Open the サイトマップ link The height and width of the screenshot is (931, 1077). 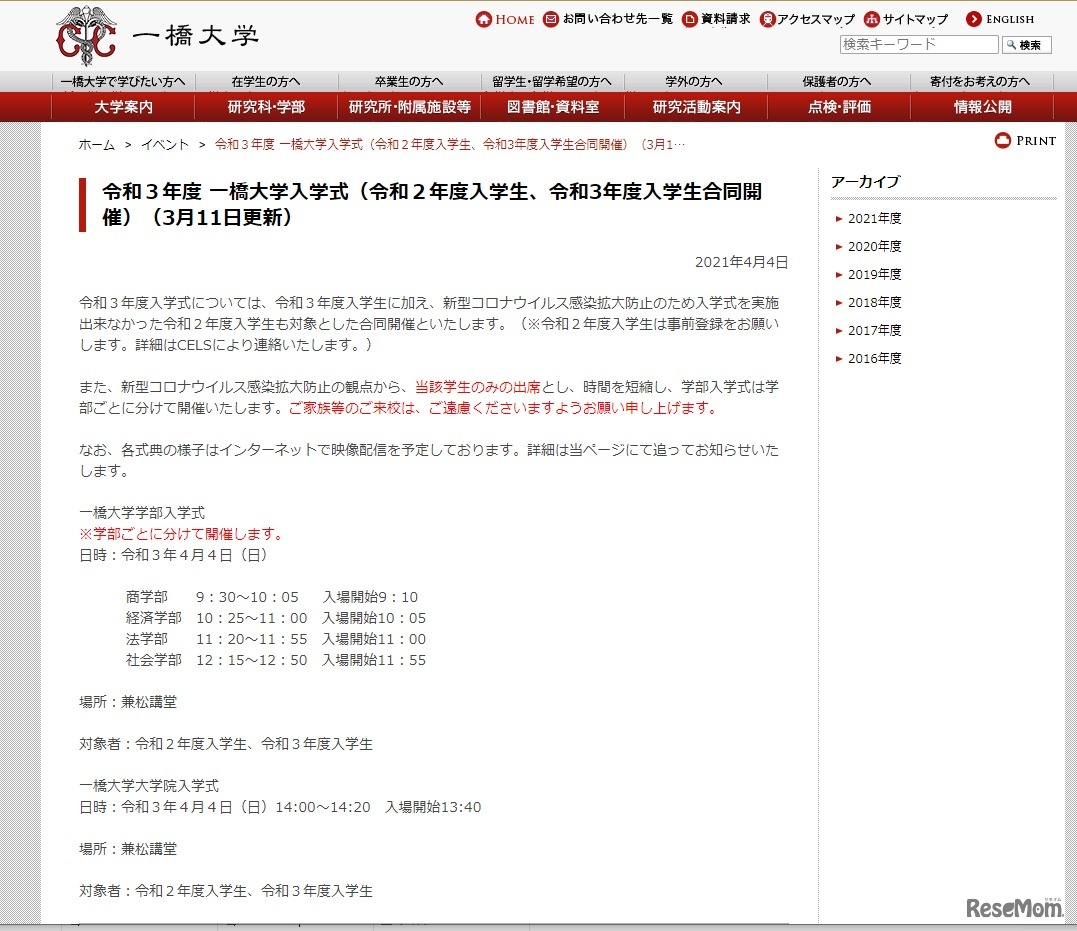pyautogui.click(x=915, y=19)
